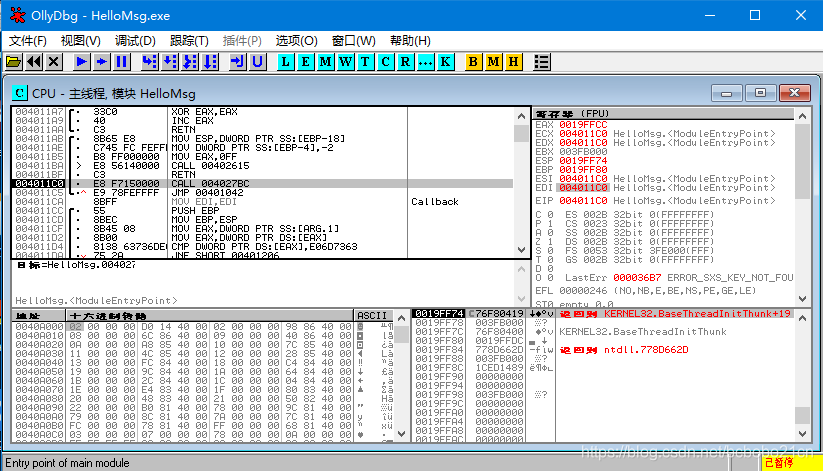823x471 pixels.
Task: Open the 窗口(W) menu
Action: tap(353, 40)
